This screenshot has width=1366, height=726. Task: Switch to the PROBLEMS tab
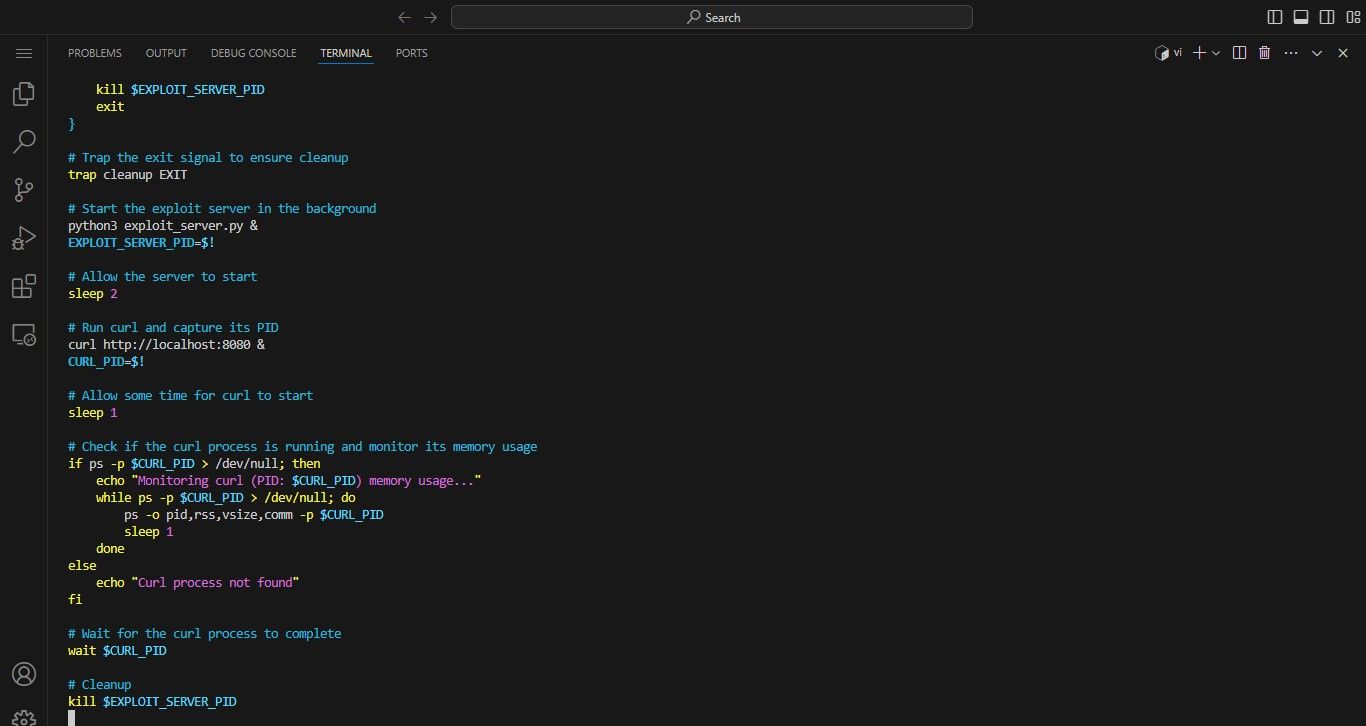tap(95, 53)
